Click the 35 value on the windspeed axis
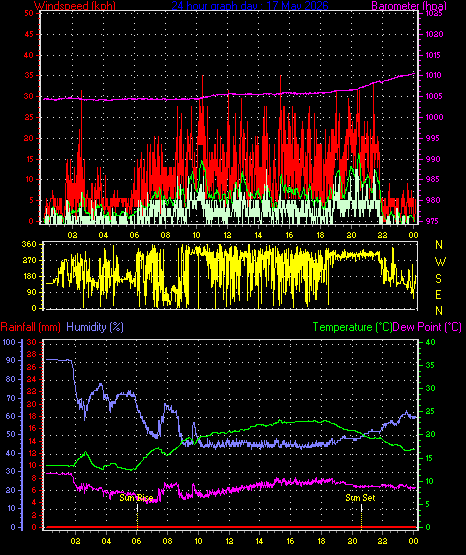 29,75
